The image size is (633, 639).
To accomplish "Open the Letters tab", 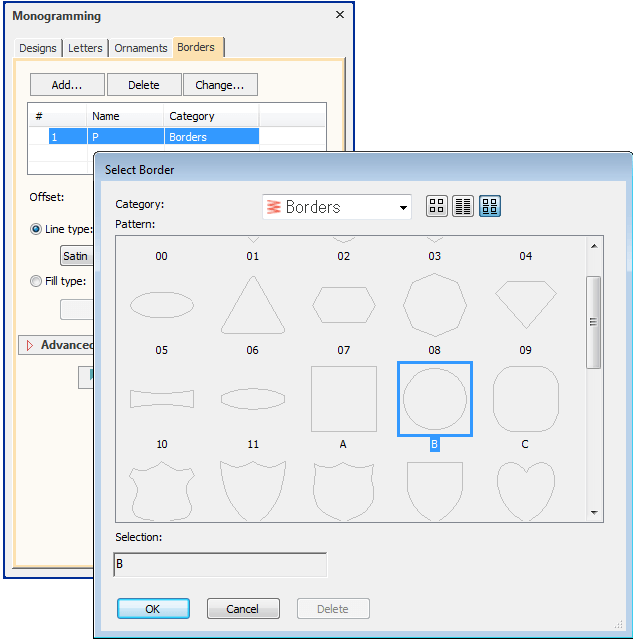I will (x=85, y=48).
